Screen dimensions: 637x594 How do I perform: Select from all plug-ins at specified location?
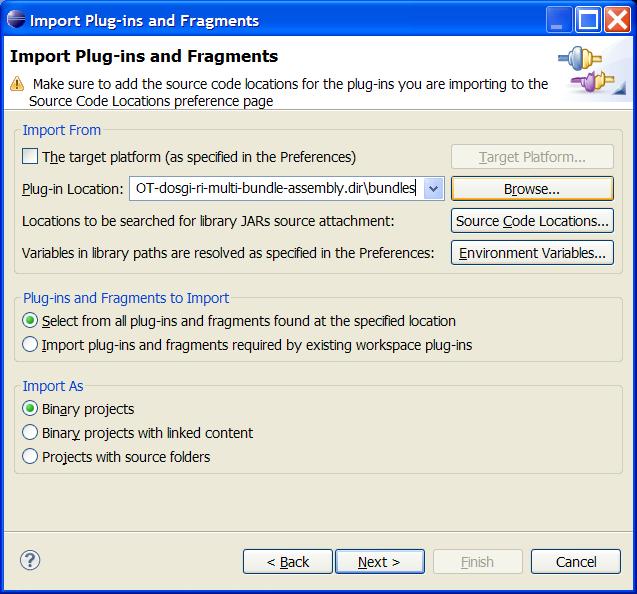coord(30,321)
